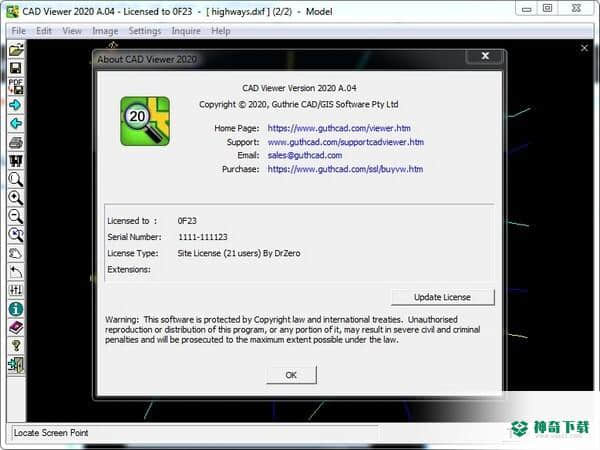Click the serial number 1111-111123 text
Screen dimensions: 600x450
tap(202, 237)
